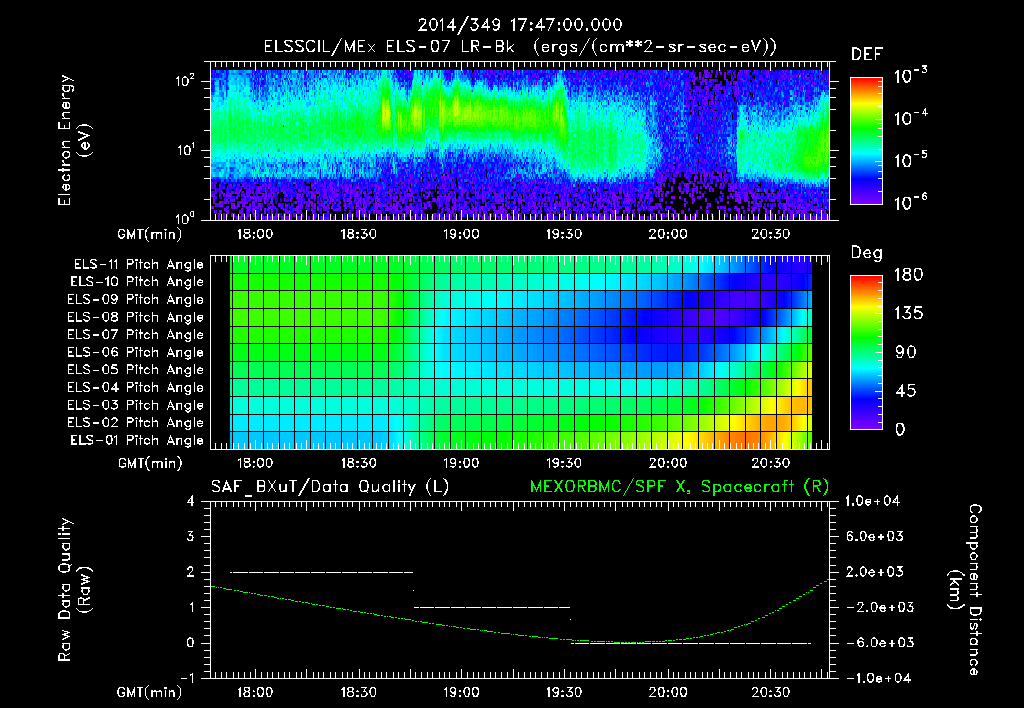Click the 18:30 time tick below the data quality plot
This screenshot has height=708, width=1024.
(x=358, y=692)
